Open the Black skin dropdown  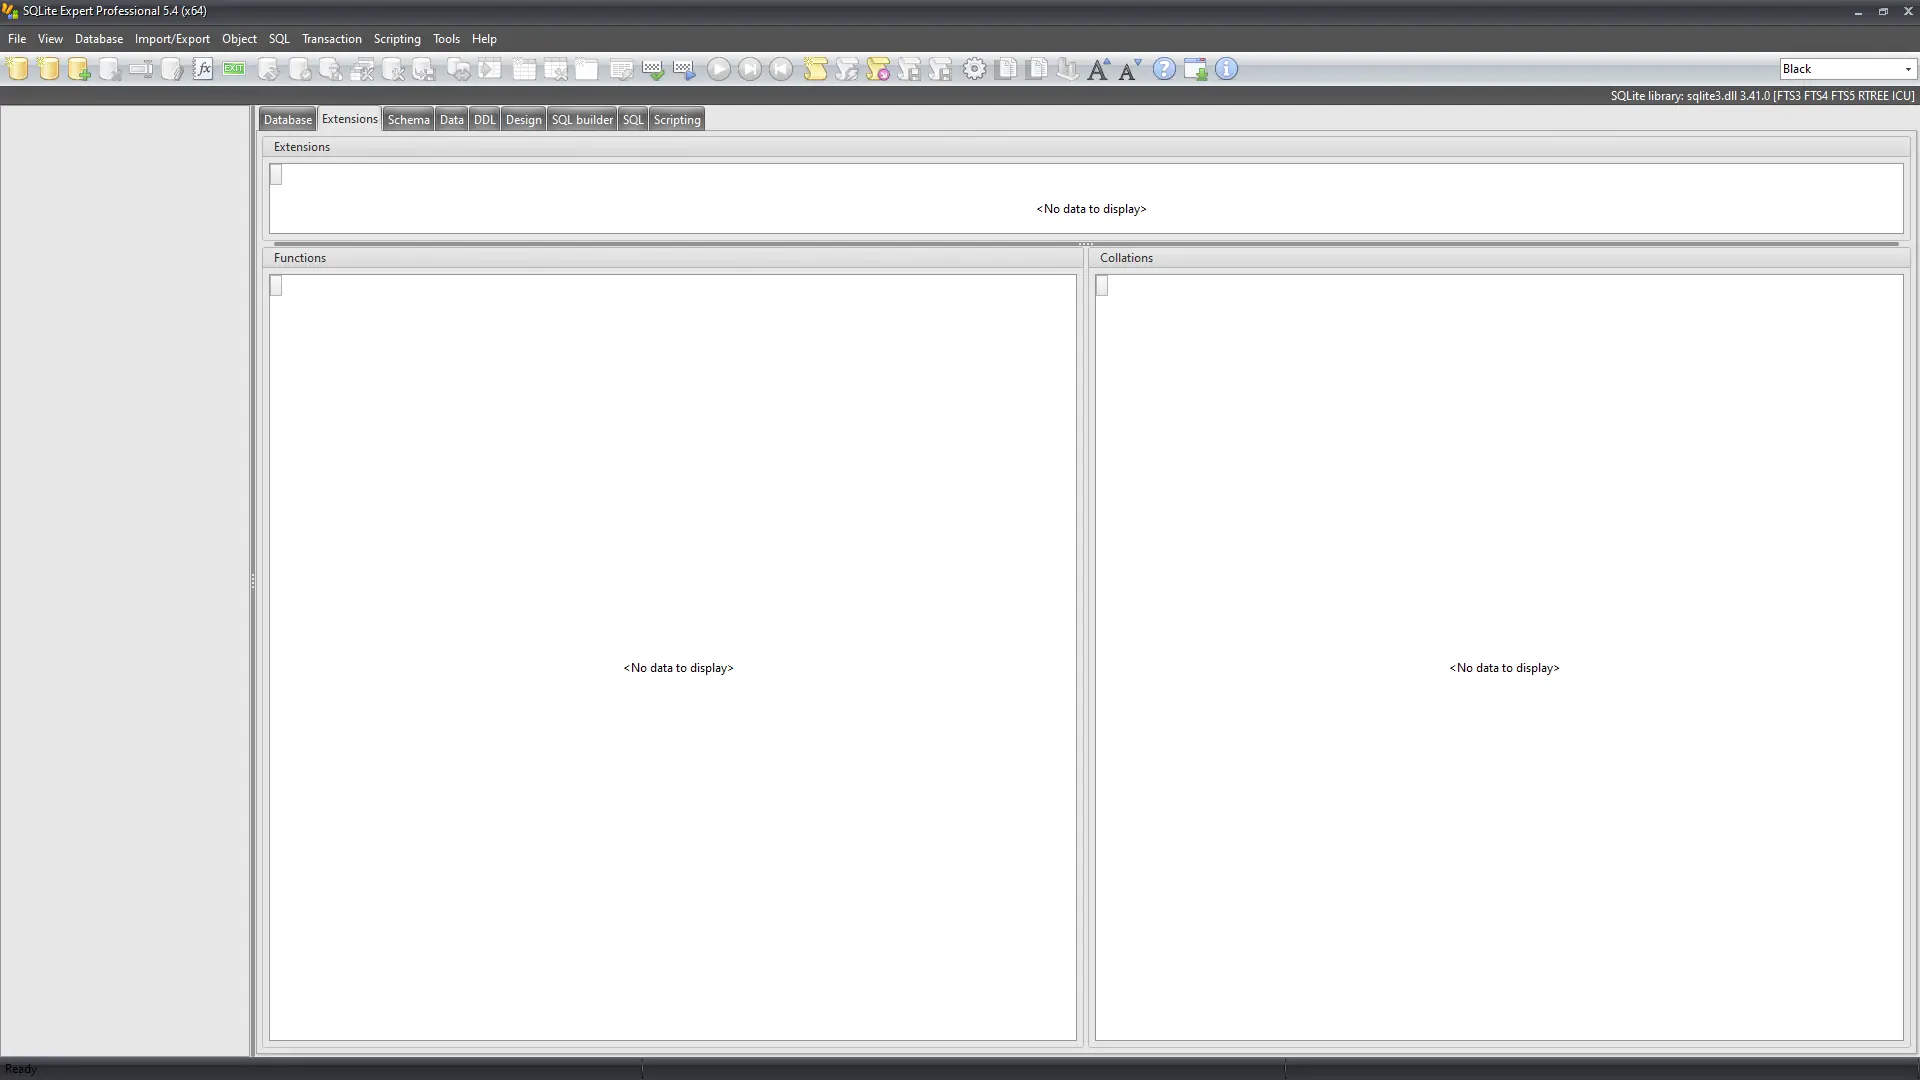point(1907,69)
